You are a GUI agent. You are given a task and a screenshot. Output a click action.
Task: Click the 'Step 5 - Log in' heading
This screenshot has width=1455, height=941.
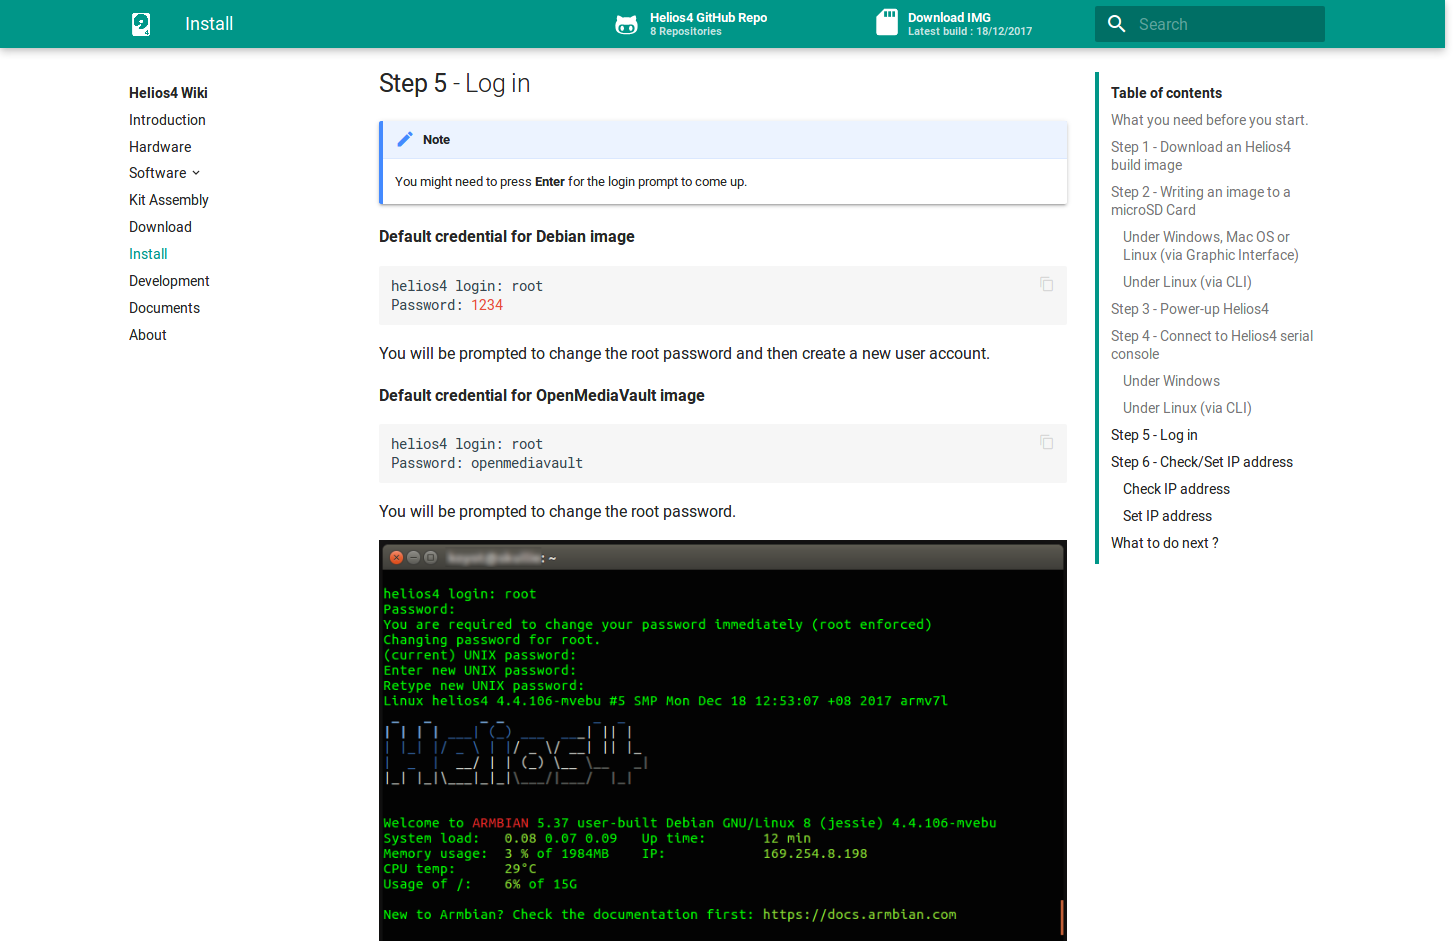point(454,83)
